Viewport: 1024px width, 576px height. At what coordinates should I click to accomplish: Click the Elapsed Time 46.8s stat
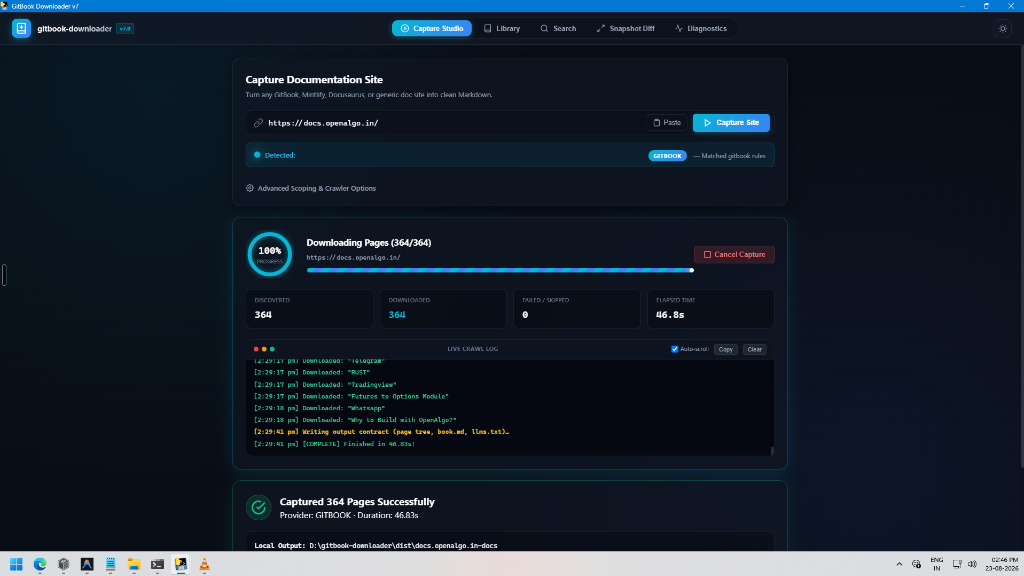711,308
